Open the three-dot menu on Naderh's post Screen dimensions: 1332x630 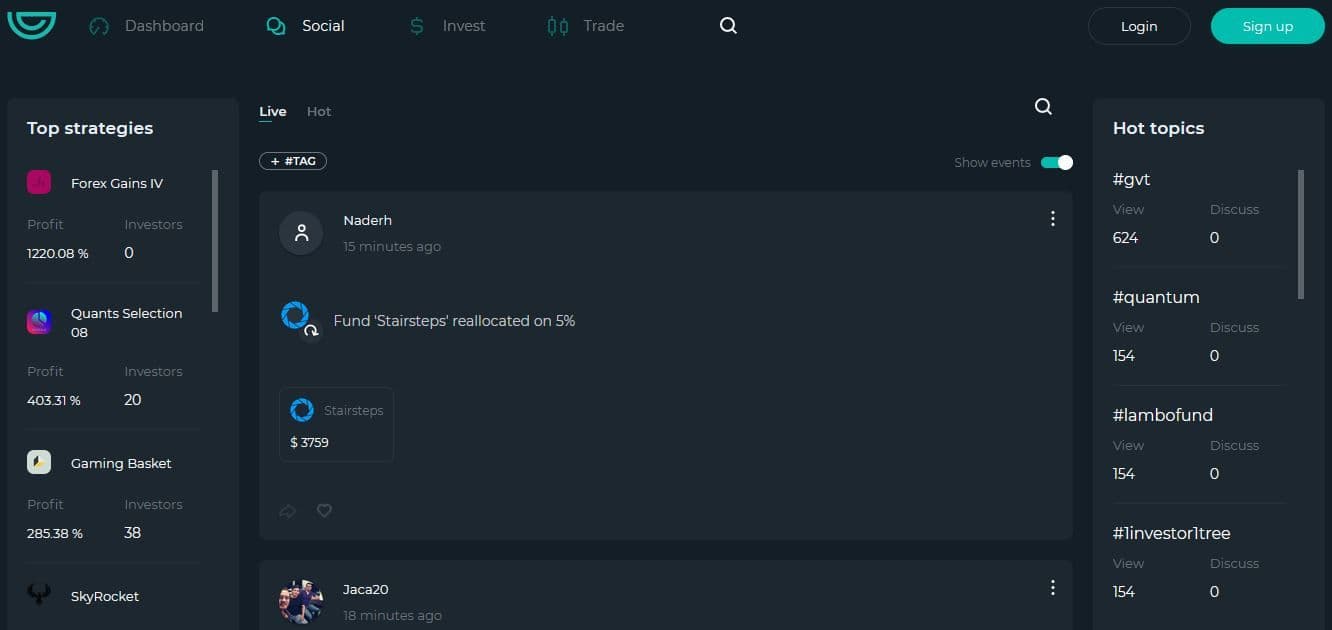1052,219
